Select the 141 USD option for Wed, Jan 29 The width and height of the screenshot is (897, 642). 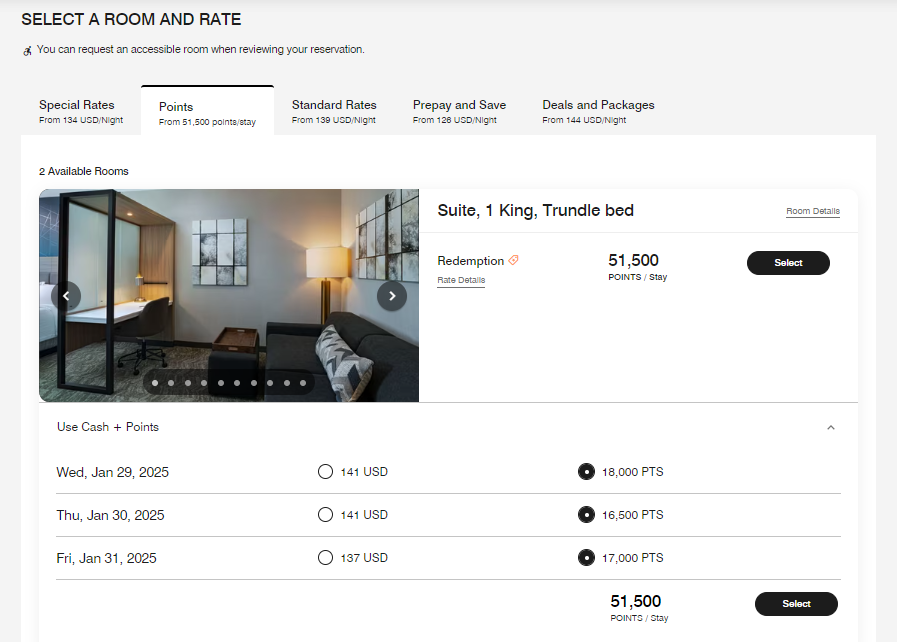[x=325, y=471]
